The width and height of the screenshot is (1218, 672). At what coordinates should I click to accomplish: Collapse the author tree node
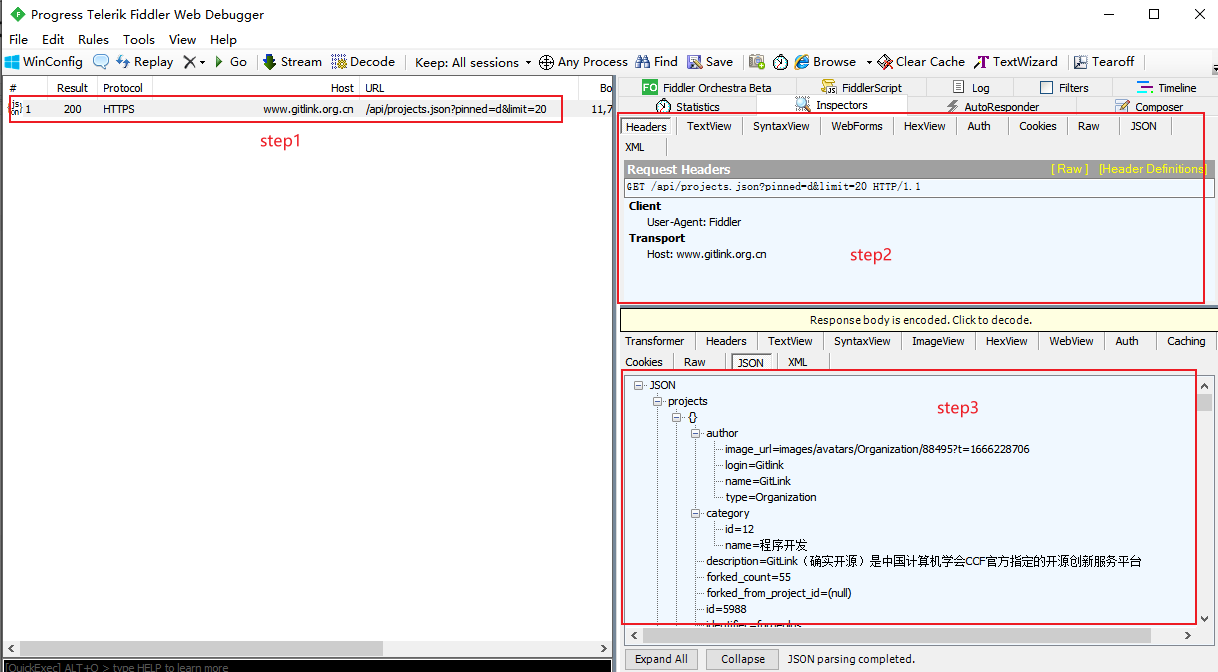point(695,433)
